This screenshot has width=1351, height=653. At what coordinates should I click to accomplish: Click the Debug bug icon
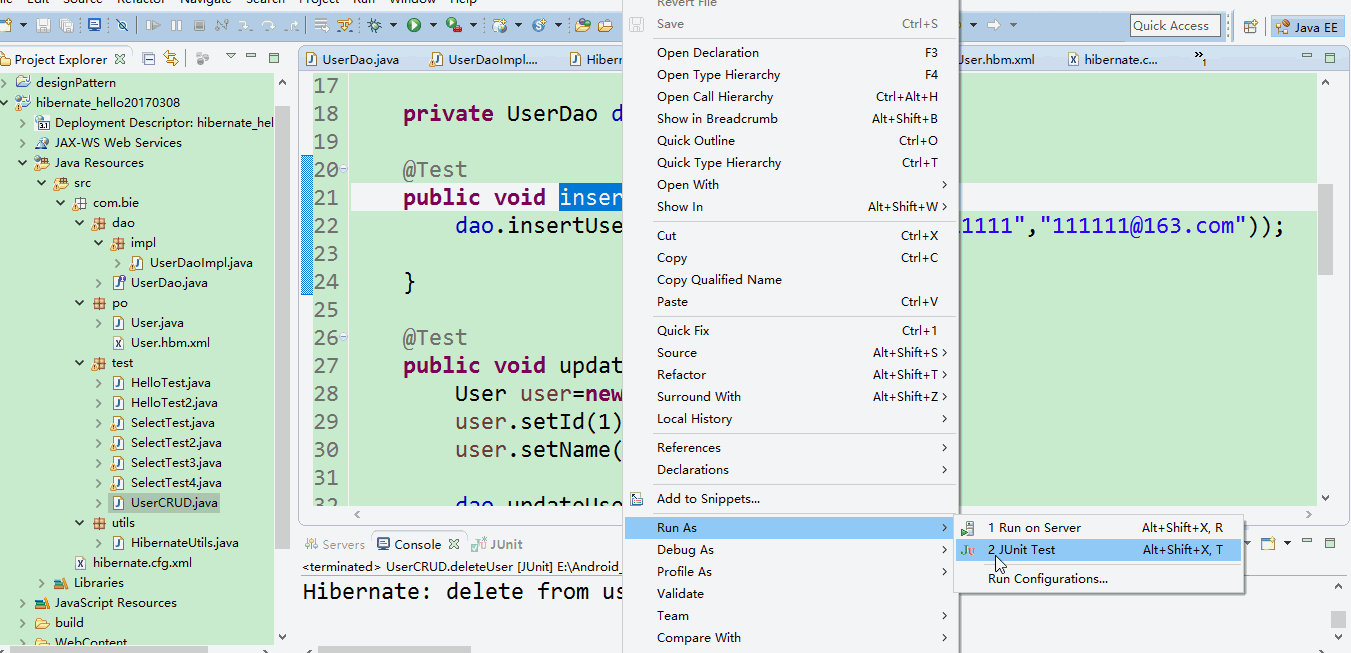tap(375, 25)
